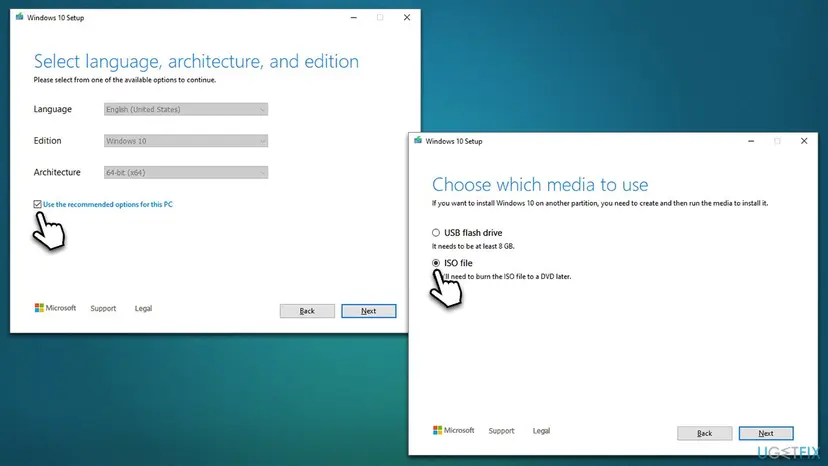Minimize the media choice setup window
828x466 pixels.
pos(751,141)
